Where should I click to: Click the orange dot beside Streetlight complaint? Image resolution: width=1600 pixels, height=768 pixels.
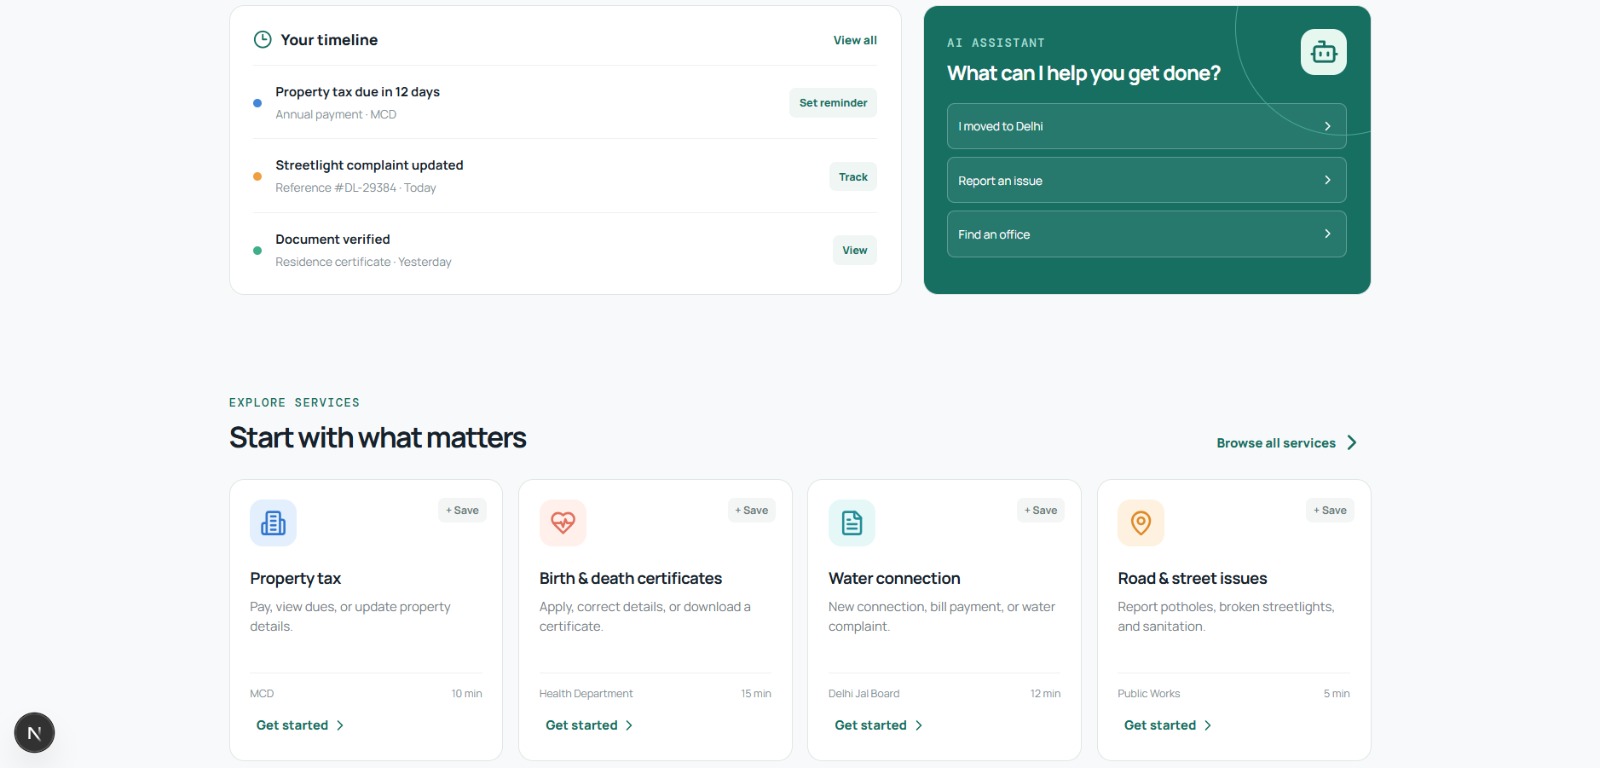pyautogui.click(x=257, y=177)
